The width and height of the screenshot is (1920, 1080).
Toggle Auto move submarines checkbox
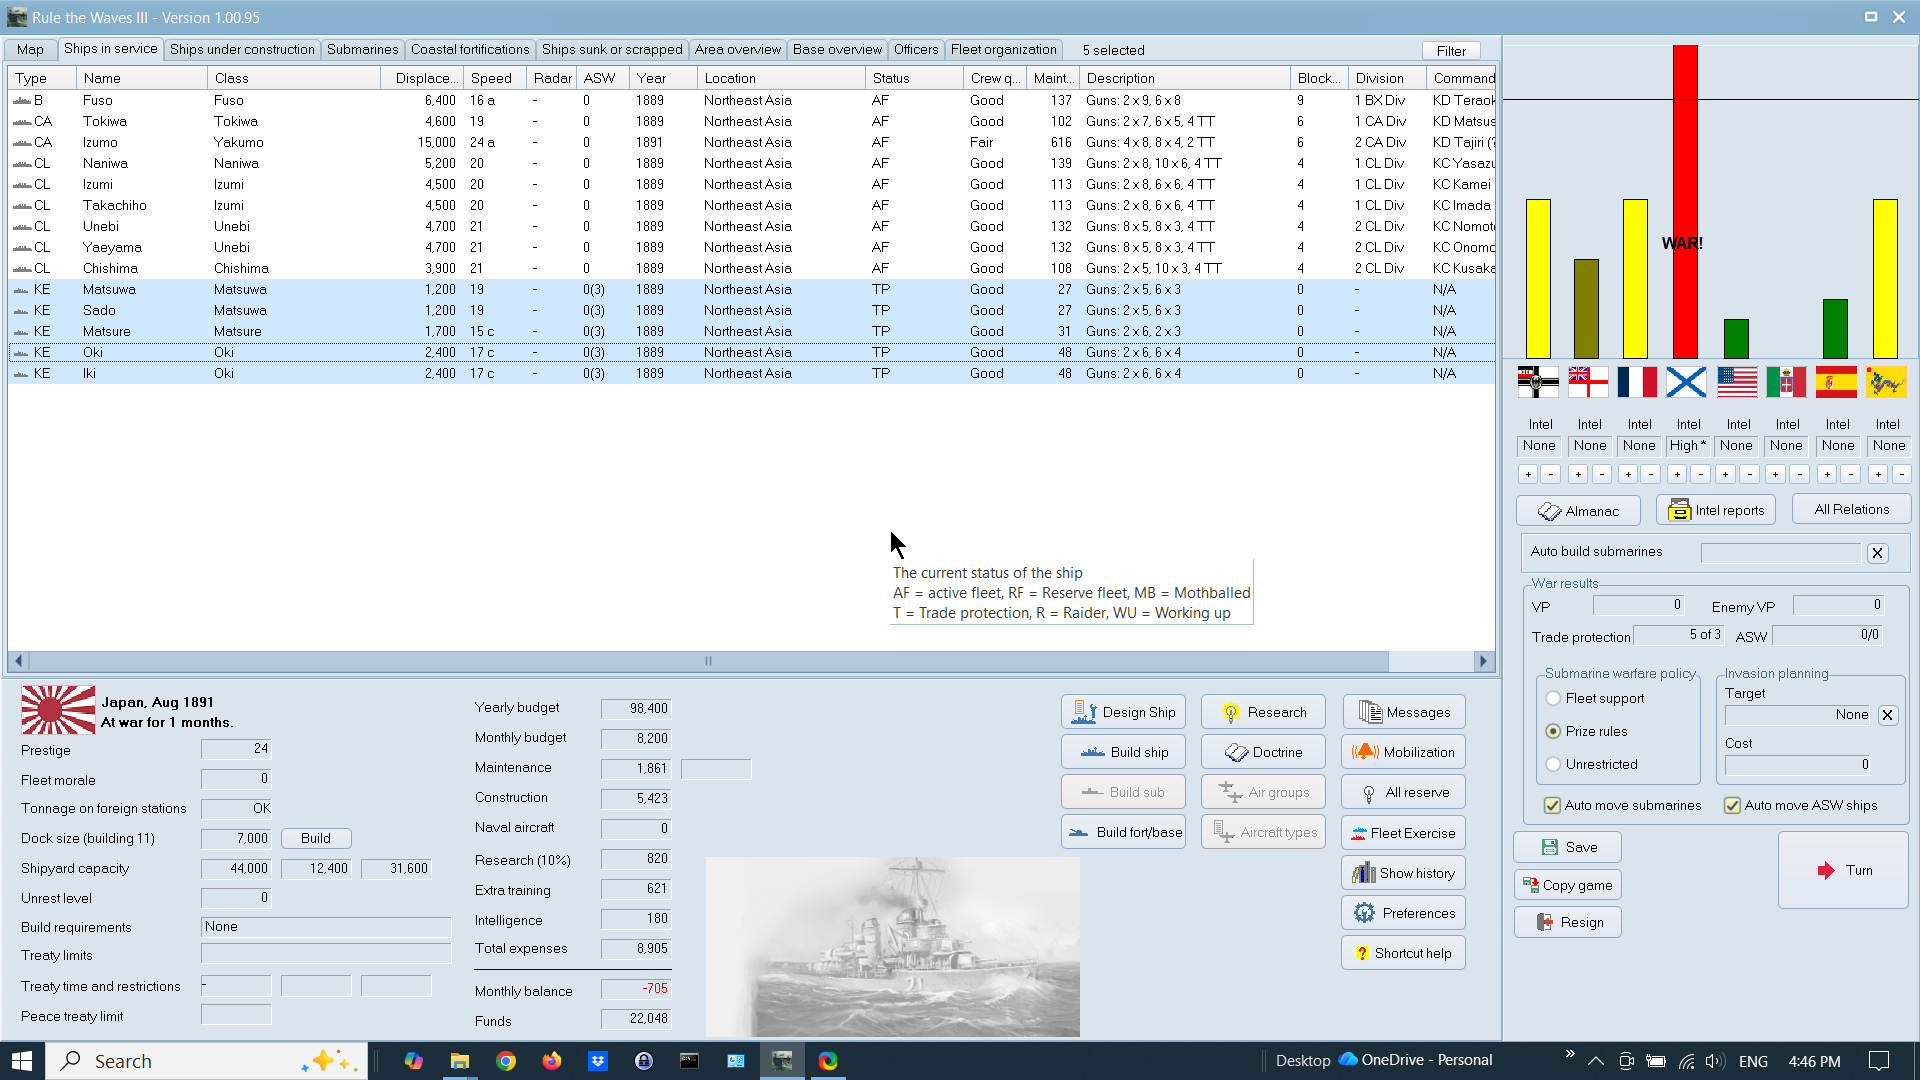click(x=1552, y=805)
